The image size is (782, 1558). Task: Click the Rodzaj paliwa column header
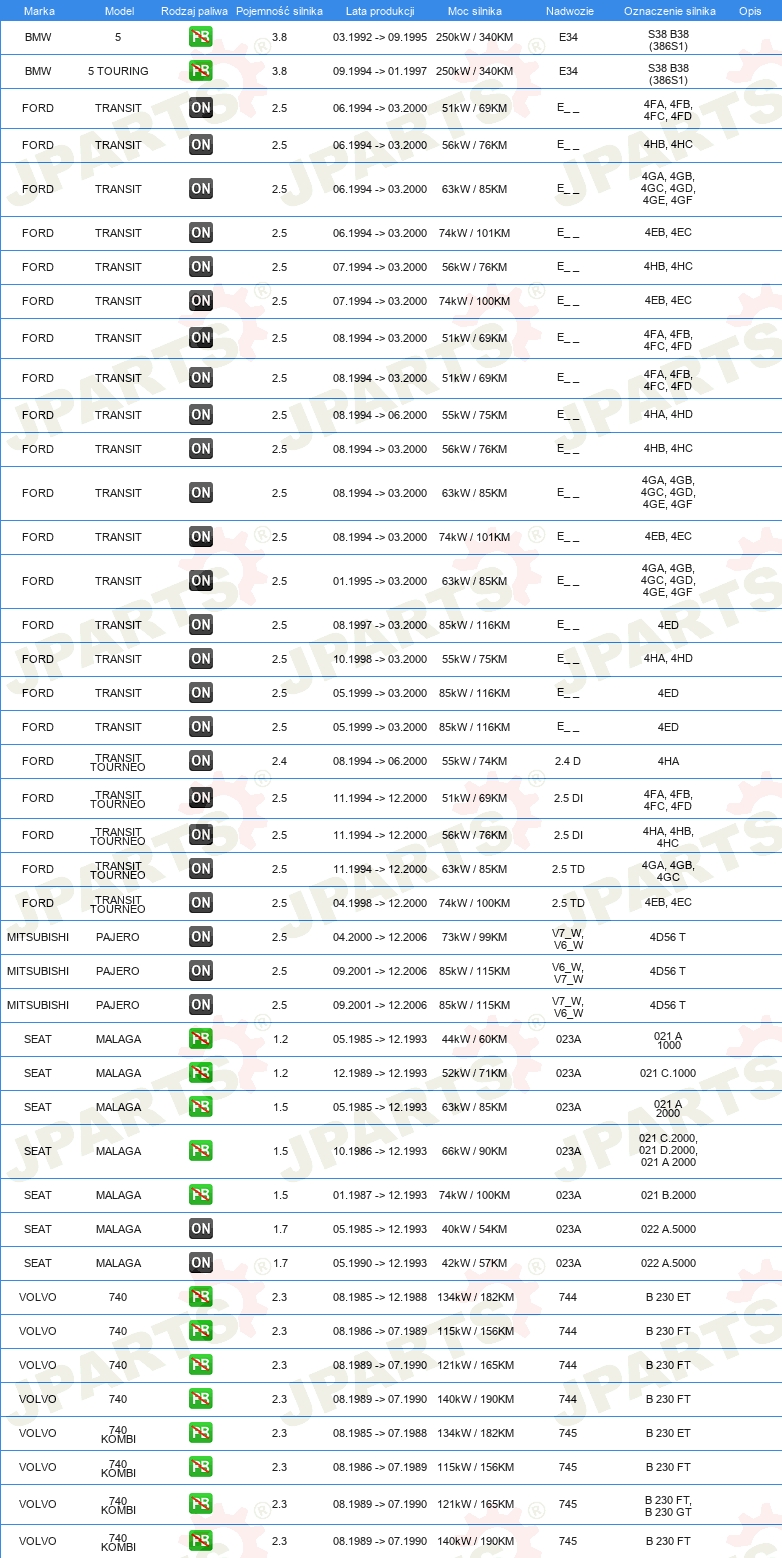[194, 11]
